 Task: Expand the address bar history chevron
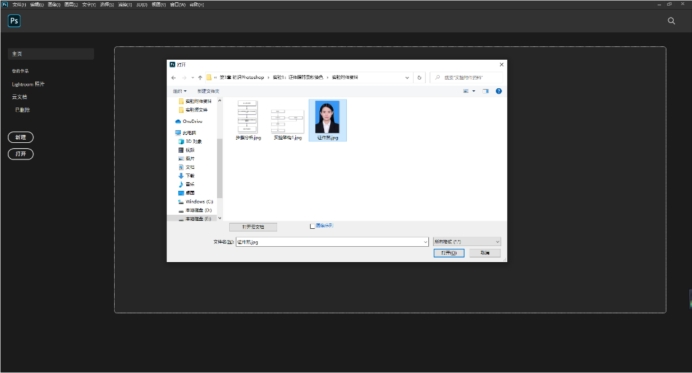click(x=407, y=78)
